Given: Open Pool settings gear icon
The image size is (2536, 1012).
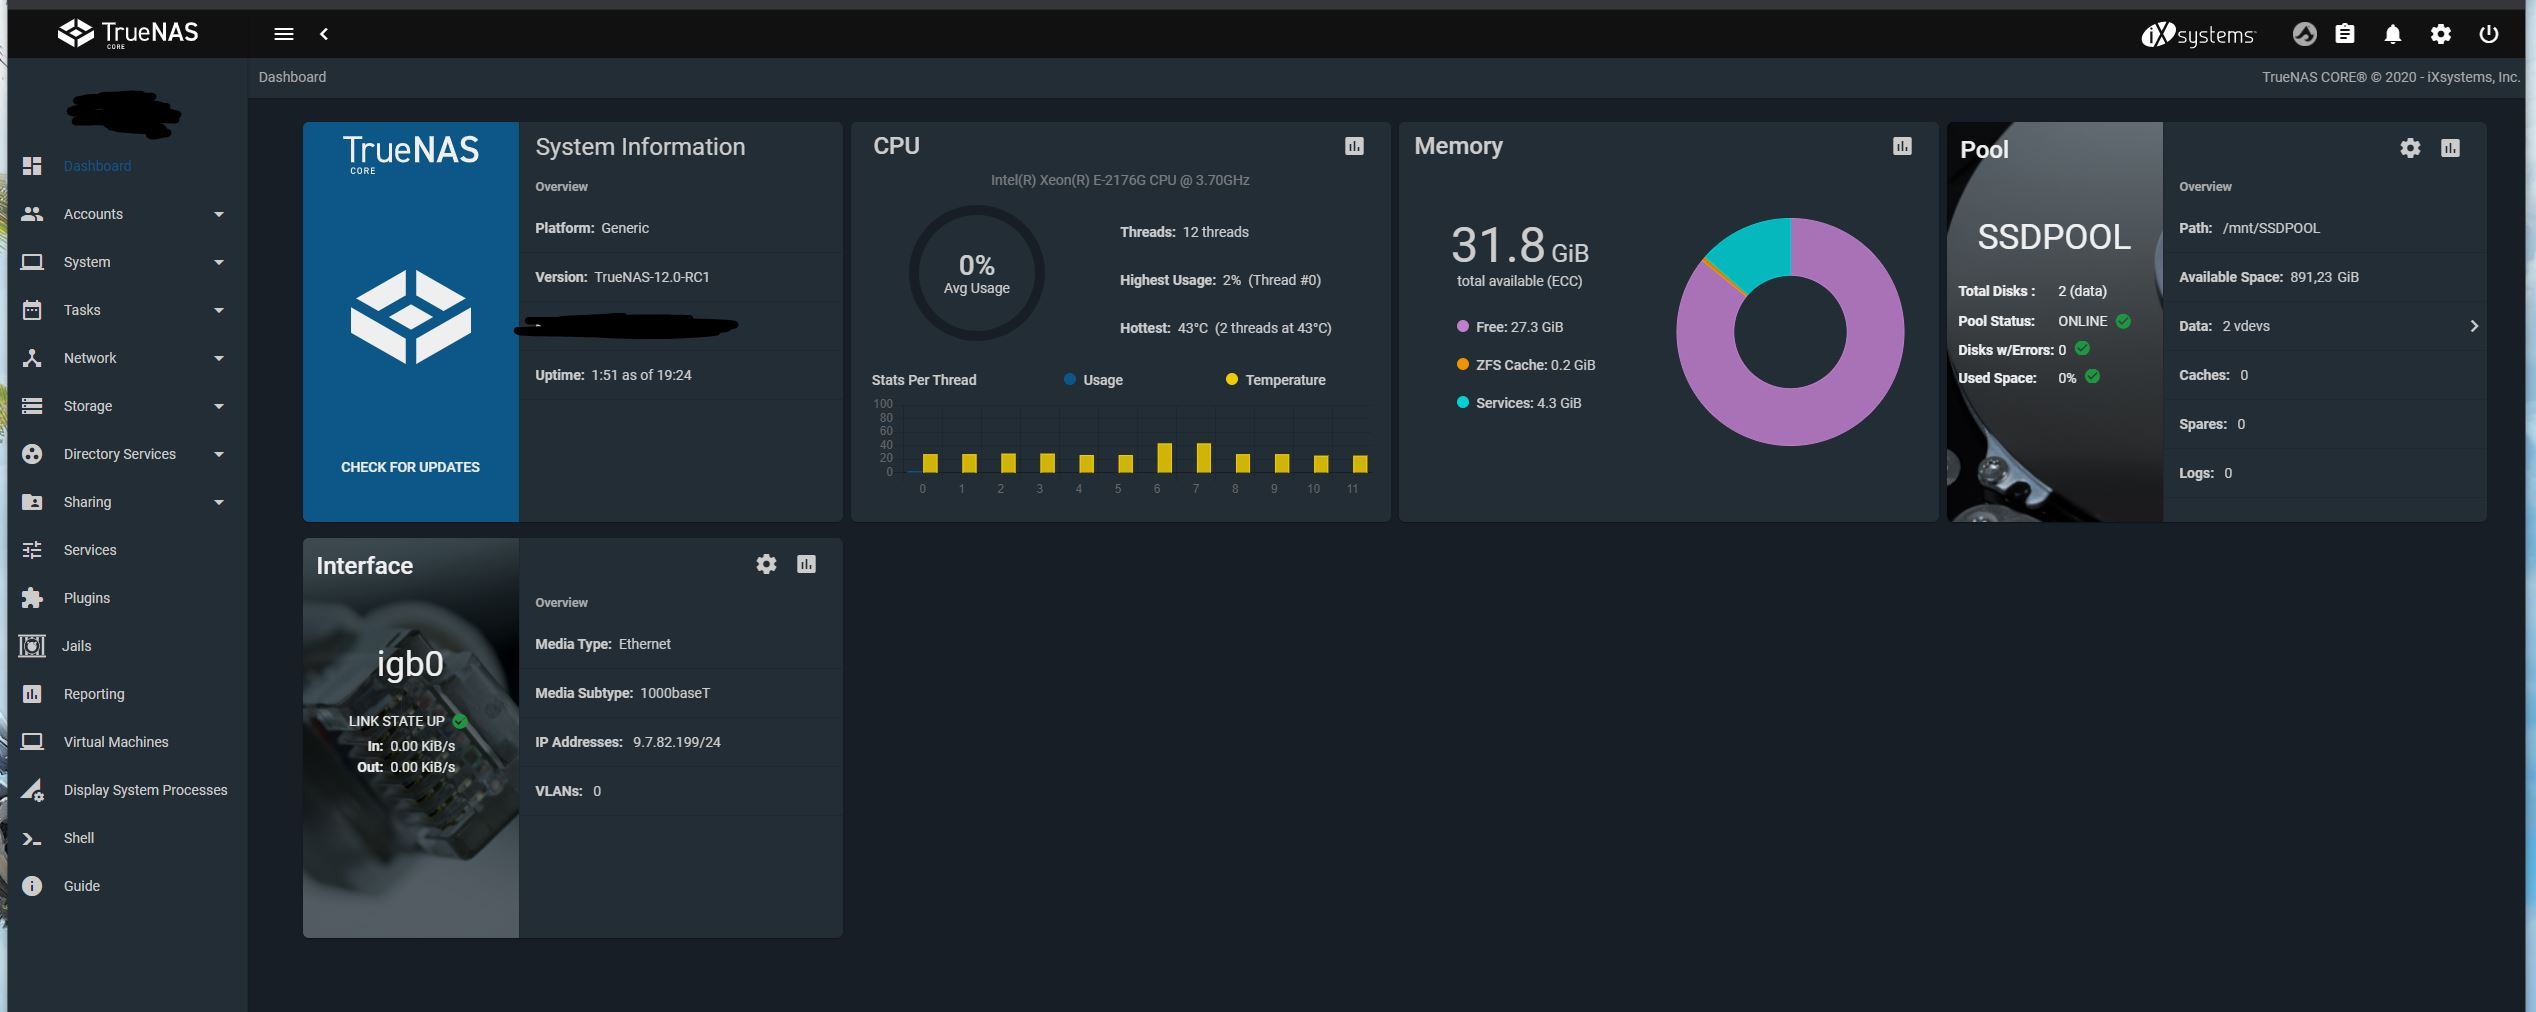Looking at the screenshot, I should tap(2410, 148).
